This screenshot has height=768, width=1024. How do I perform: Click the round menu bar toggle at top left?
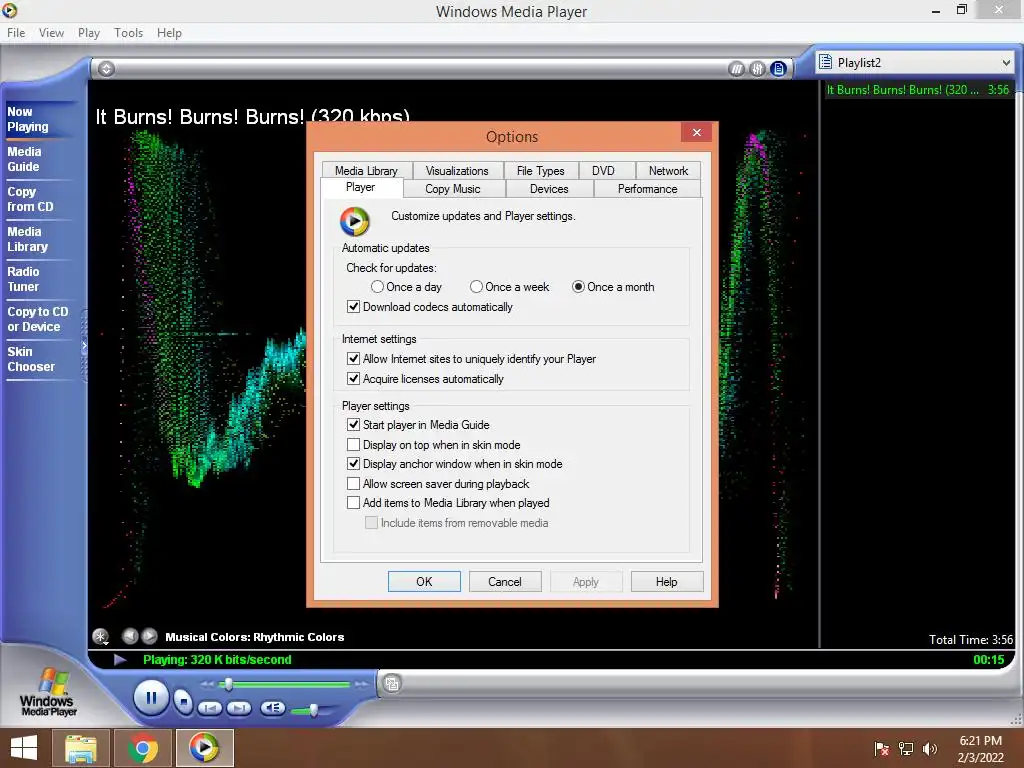[x=106, y=69]
